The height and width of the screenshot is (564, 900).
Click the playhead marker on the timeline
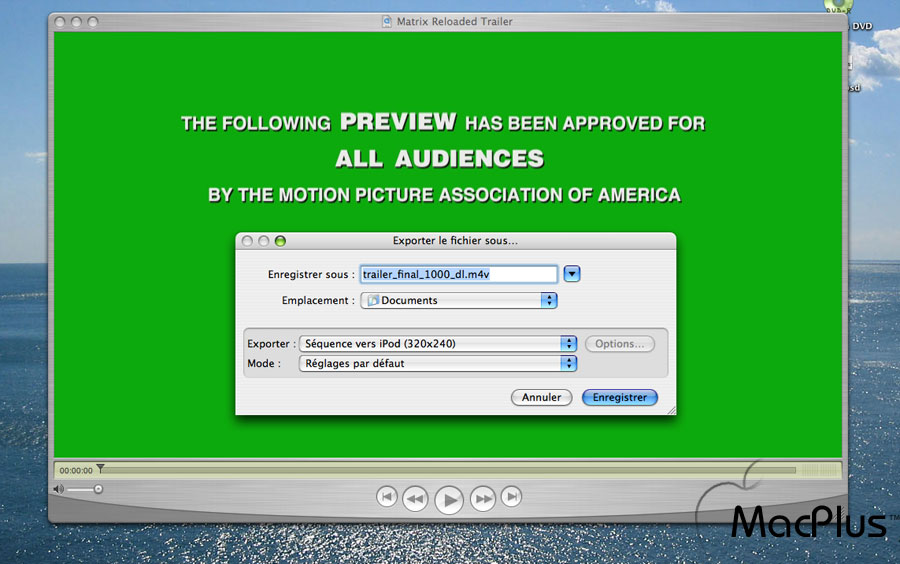(100, 468)
